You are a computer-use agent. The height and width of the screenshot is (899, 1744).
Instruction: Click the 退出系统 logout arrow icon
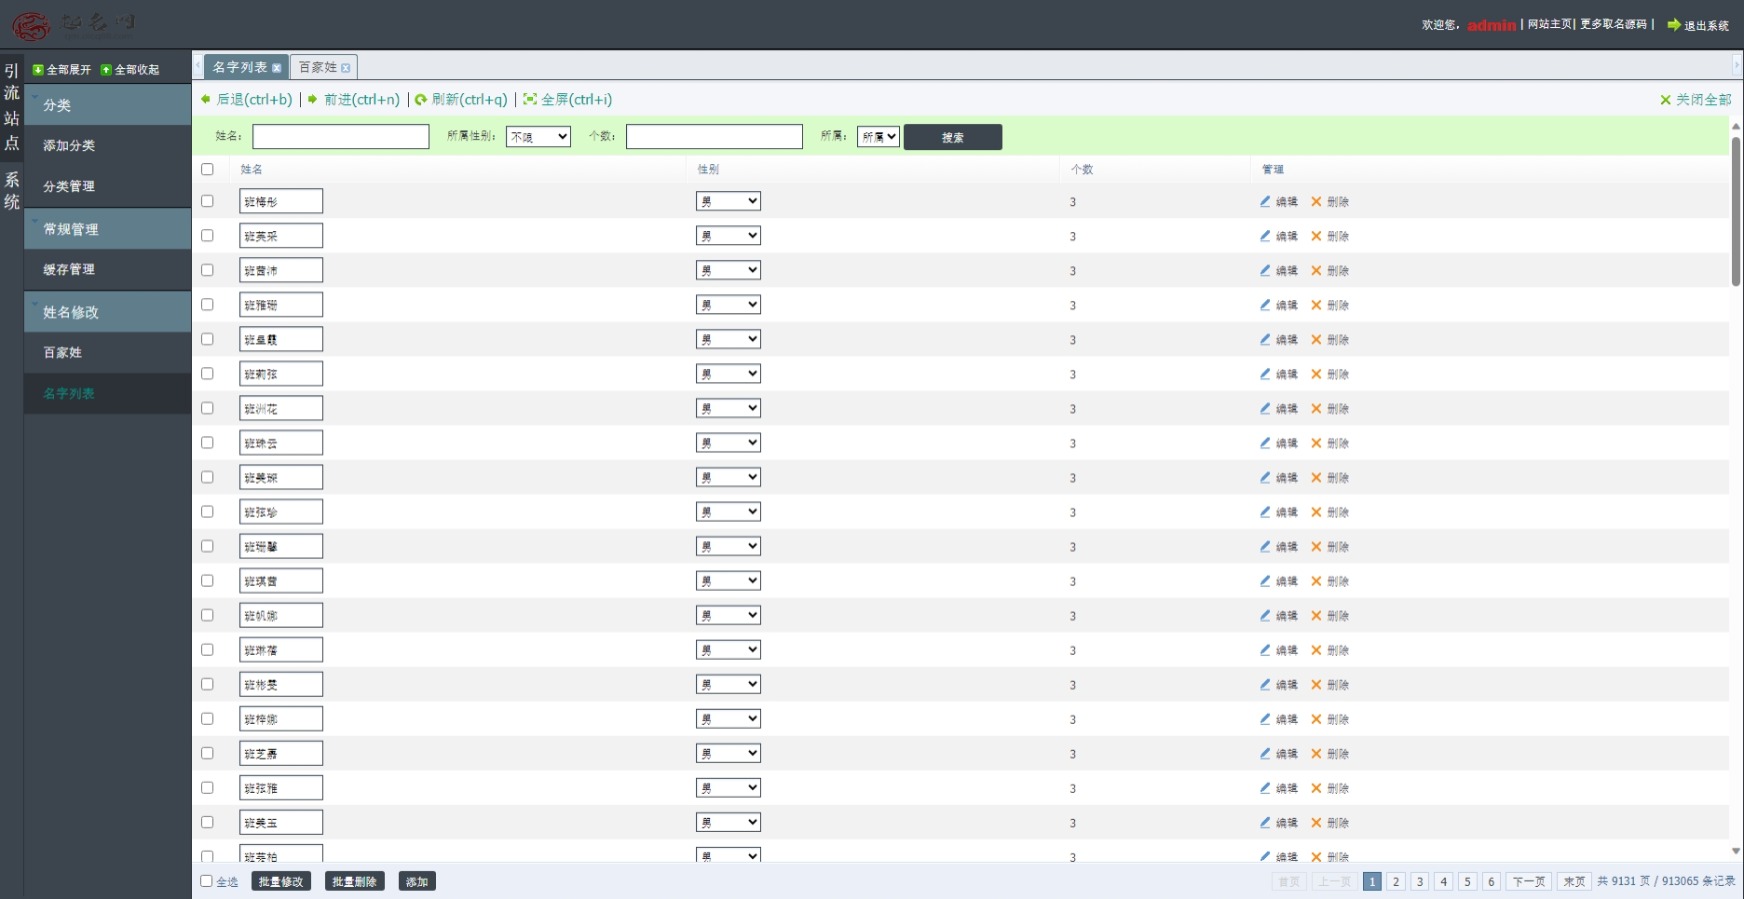click(x=1673, y=25)
